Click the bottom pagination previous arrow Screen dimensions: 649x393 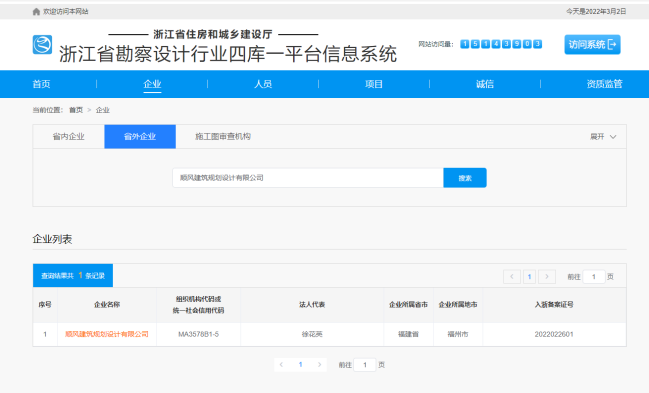coord(281,365)
